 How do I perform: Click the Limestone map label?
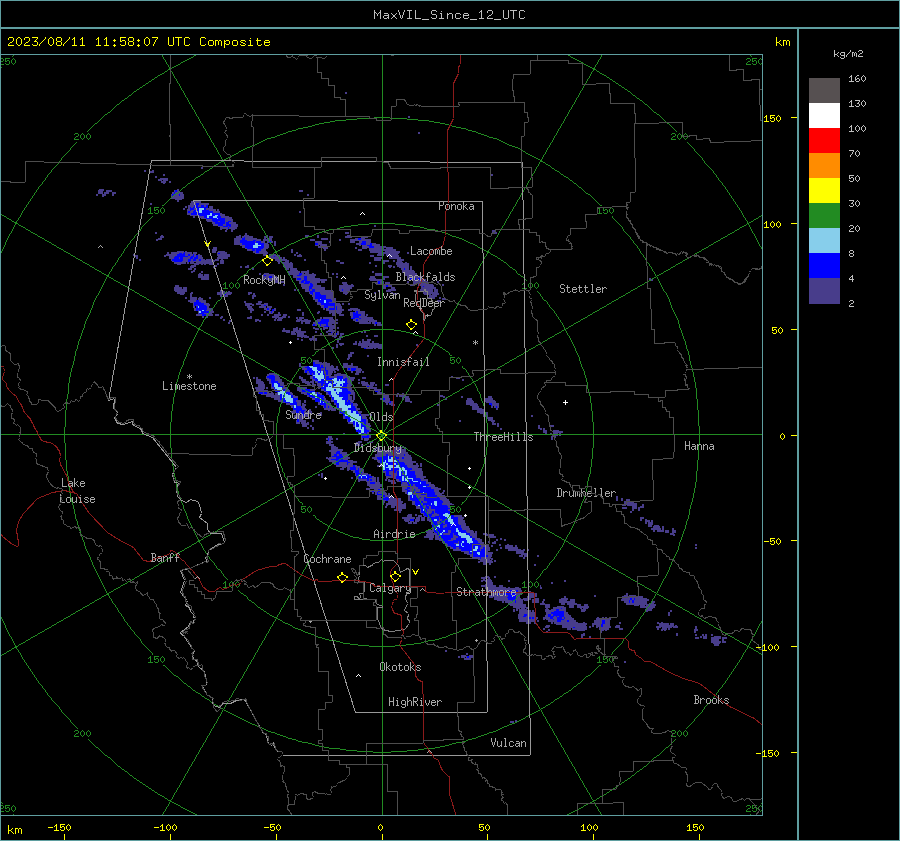189,386
